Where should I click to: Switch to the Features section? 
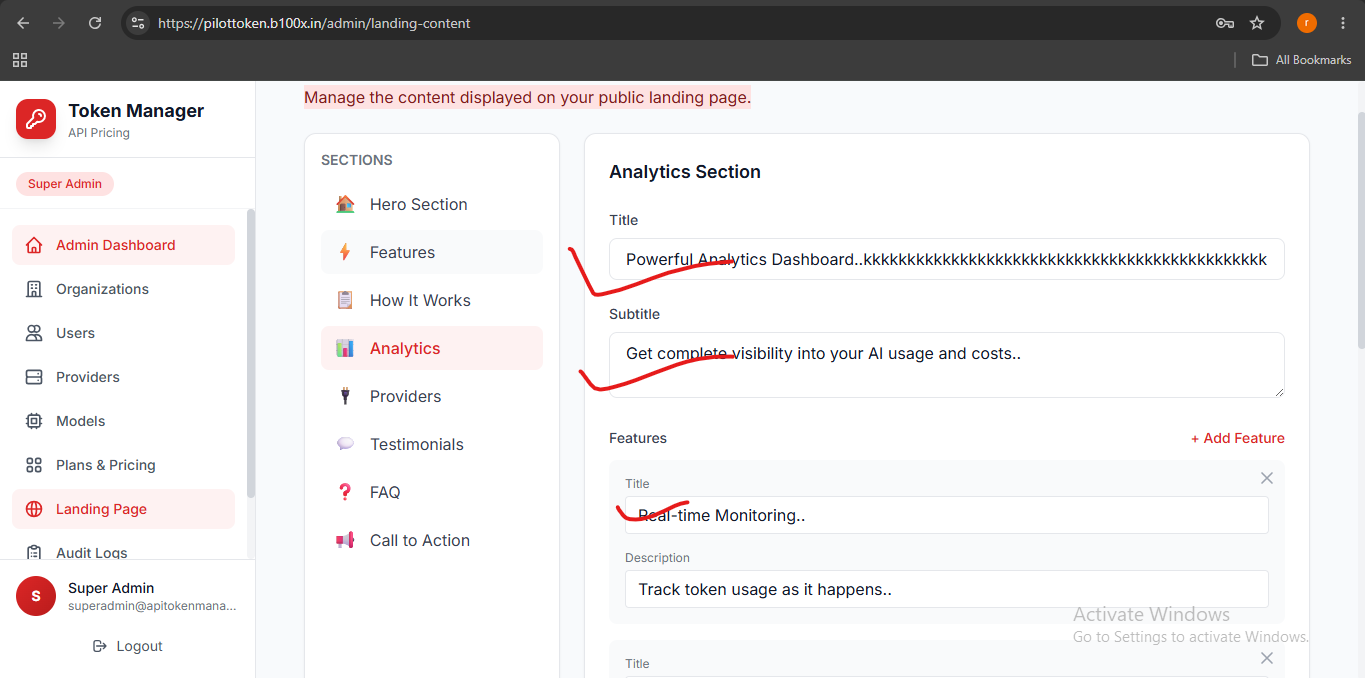pyautogui.click(x=432, y=252)
